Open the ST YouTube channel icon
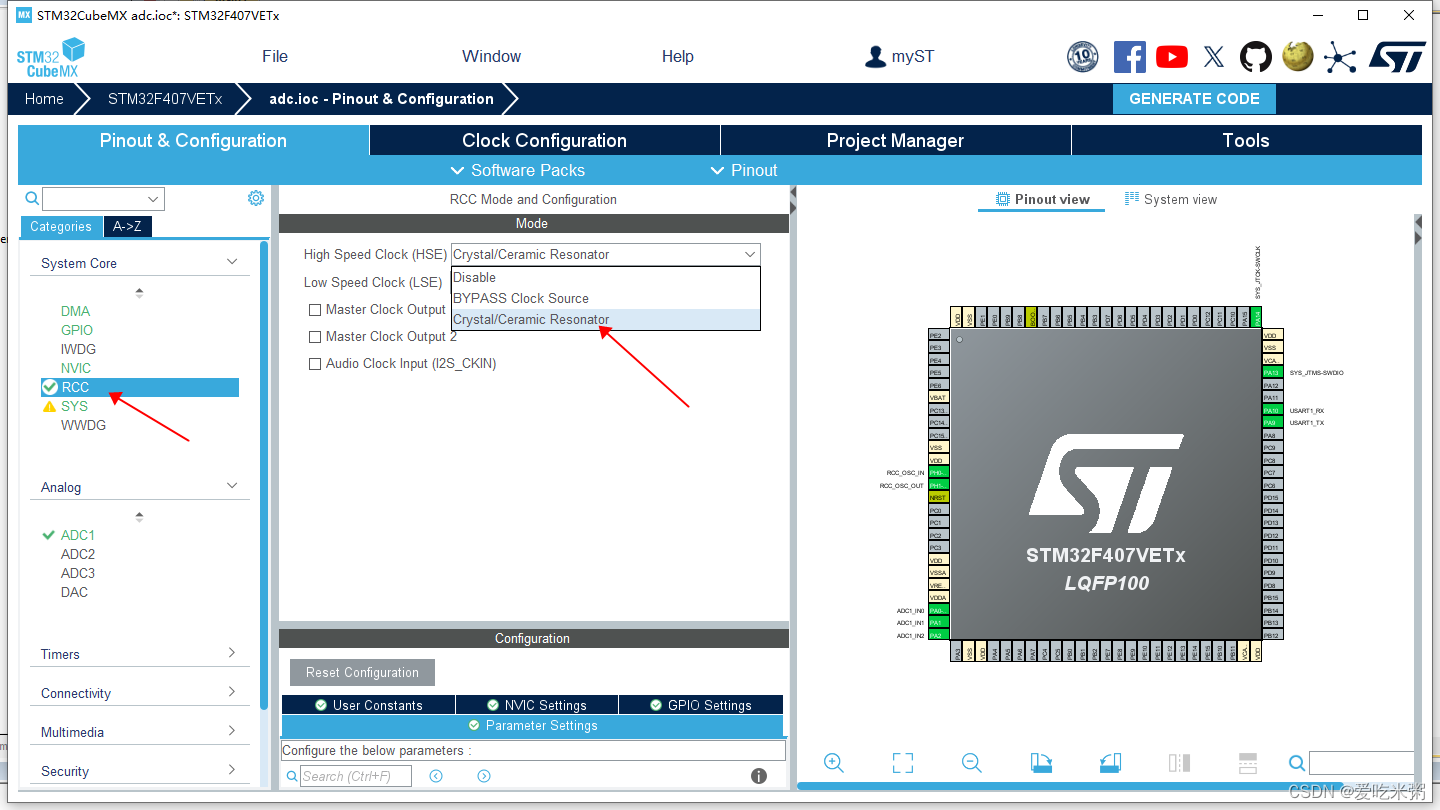 pyautogui.click(x=1171, y=57)
